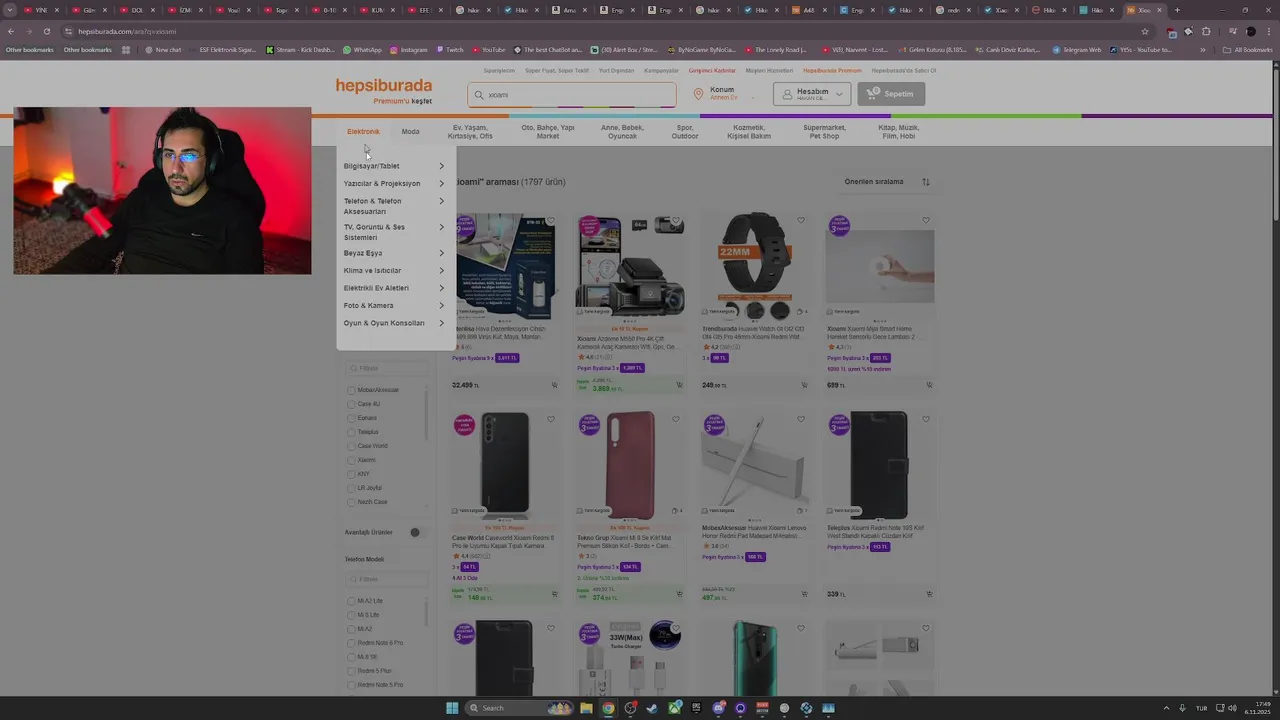Open Ev, Yaşam, Kırtasiye, Ofis category

pos(470,132)
